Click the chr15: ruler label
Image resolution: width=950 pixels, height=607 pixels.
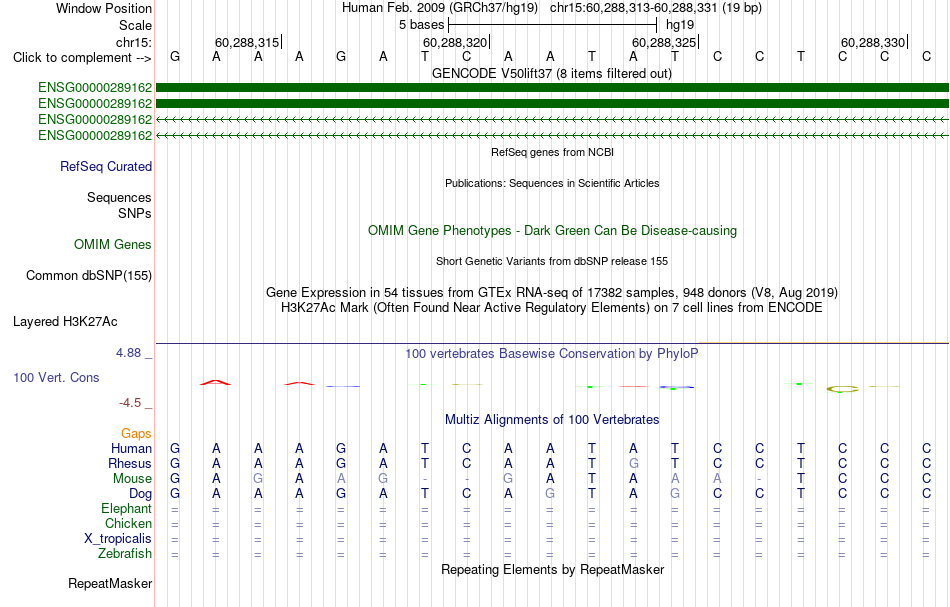(x=134, y=42)
